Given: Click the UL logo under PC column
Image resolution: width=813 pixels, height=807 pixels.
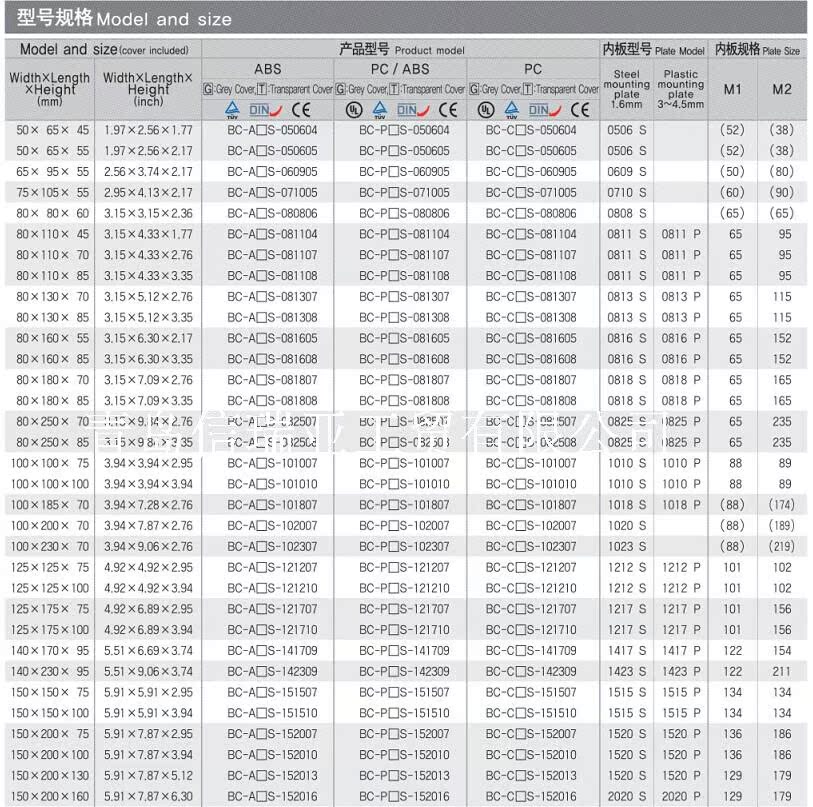Looking at the screenshot, I should click(x=486, y=110).
